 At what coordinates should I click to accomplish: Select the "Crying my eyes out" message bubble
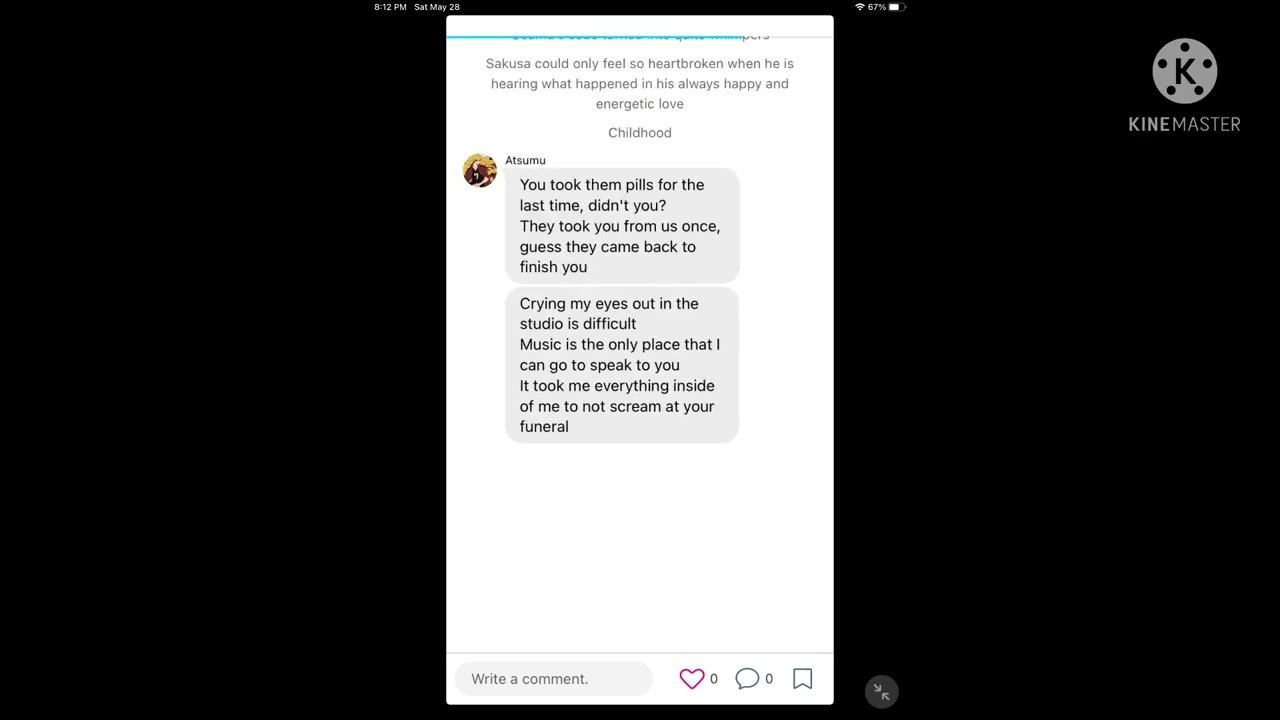point(622,365)
